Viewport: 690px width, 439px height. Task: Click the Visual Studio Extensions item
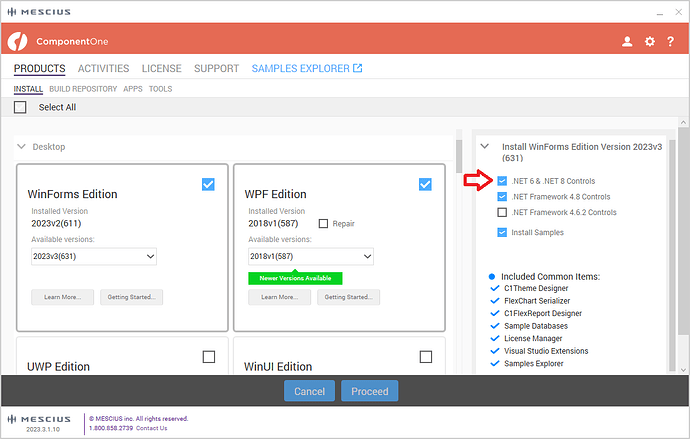(x=546, y=351)
